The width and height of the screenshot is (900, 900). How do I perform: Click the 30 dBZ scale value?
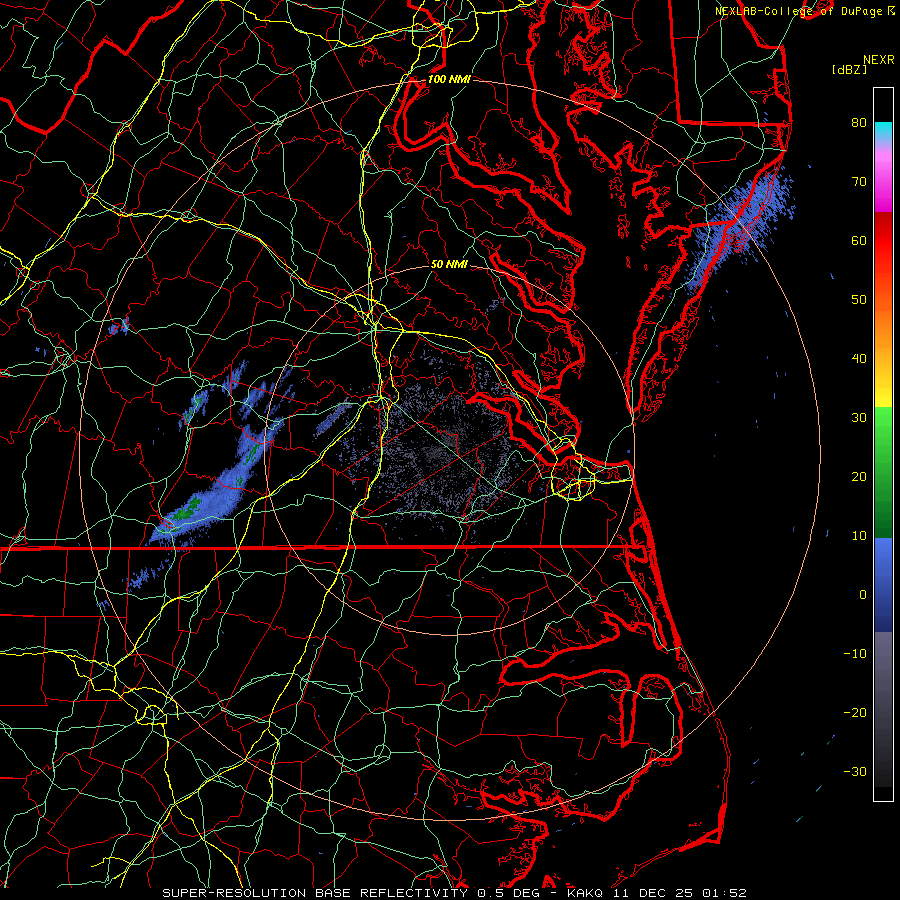[859, 418]
